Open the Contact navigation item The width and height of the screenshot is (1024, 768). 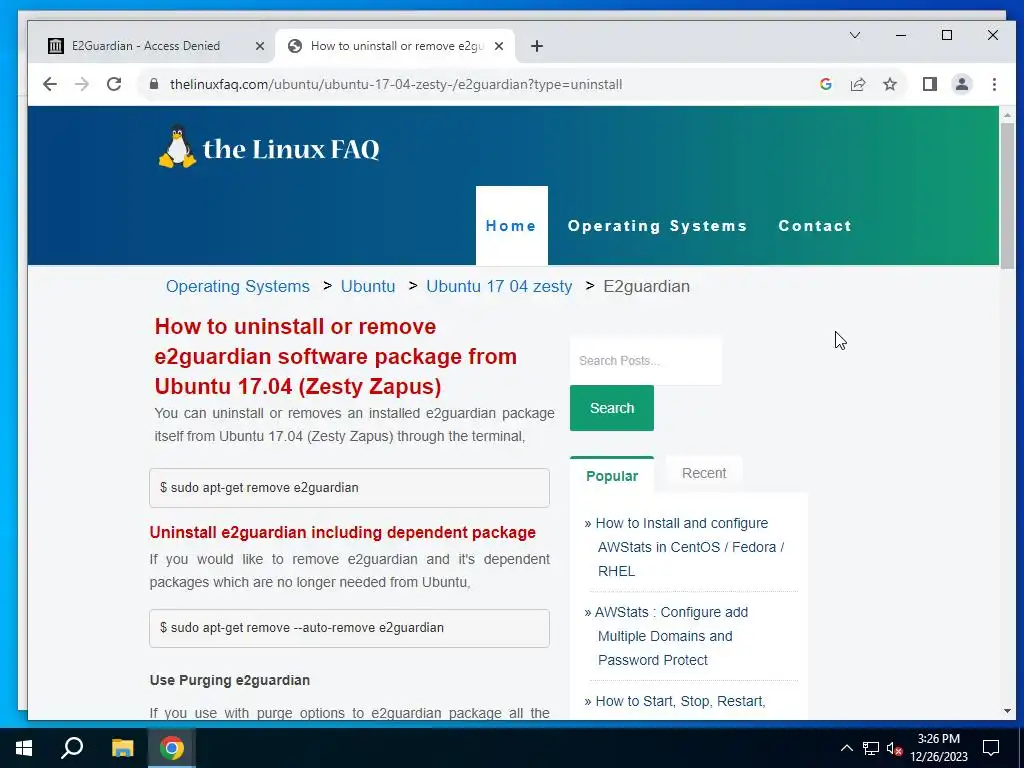[815, 225]
